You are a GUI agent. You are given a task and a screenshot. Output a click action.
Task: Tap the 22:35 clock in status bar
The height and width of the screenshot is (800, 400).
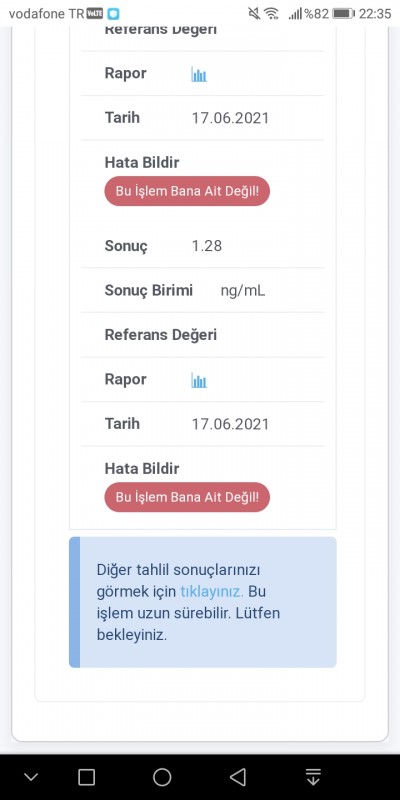click(375, 14)
